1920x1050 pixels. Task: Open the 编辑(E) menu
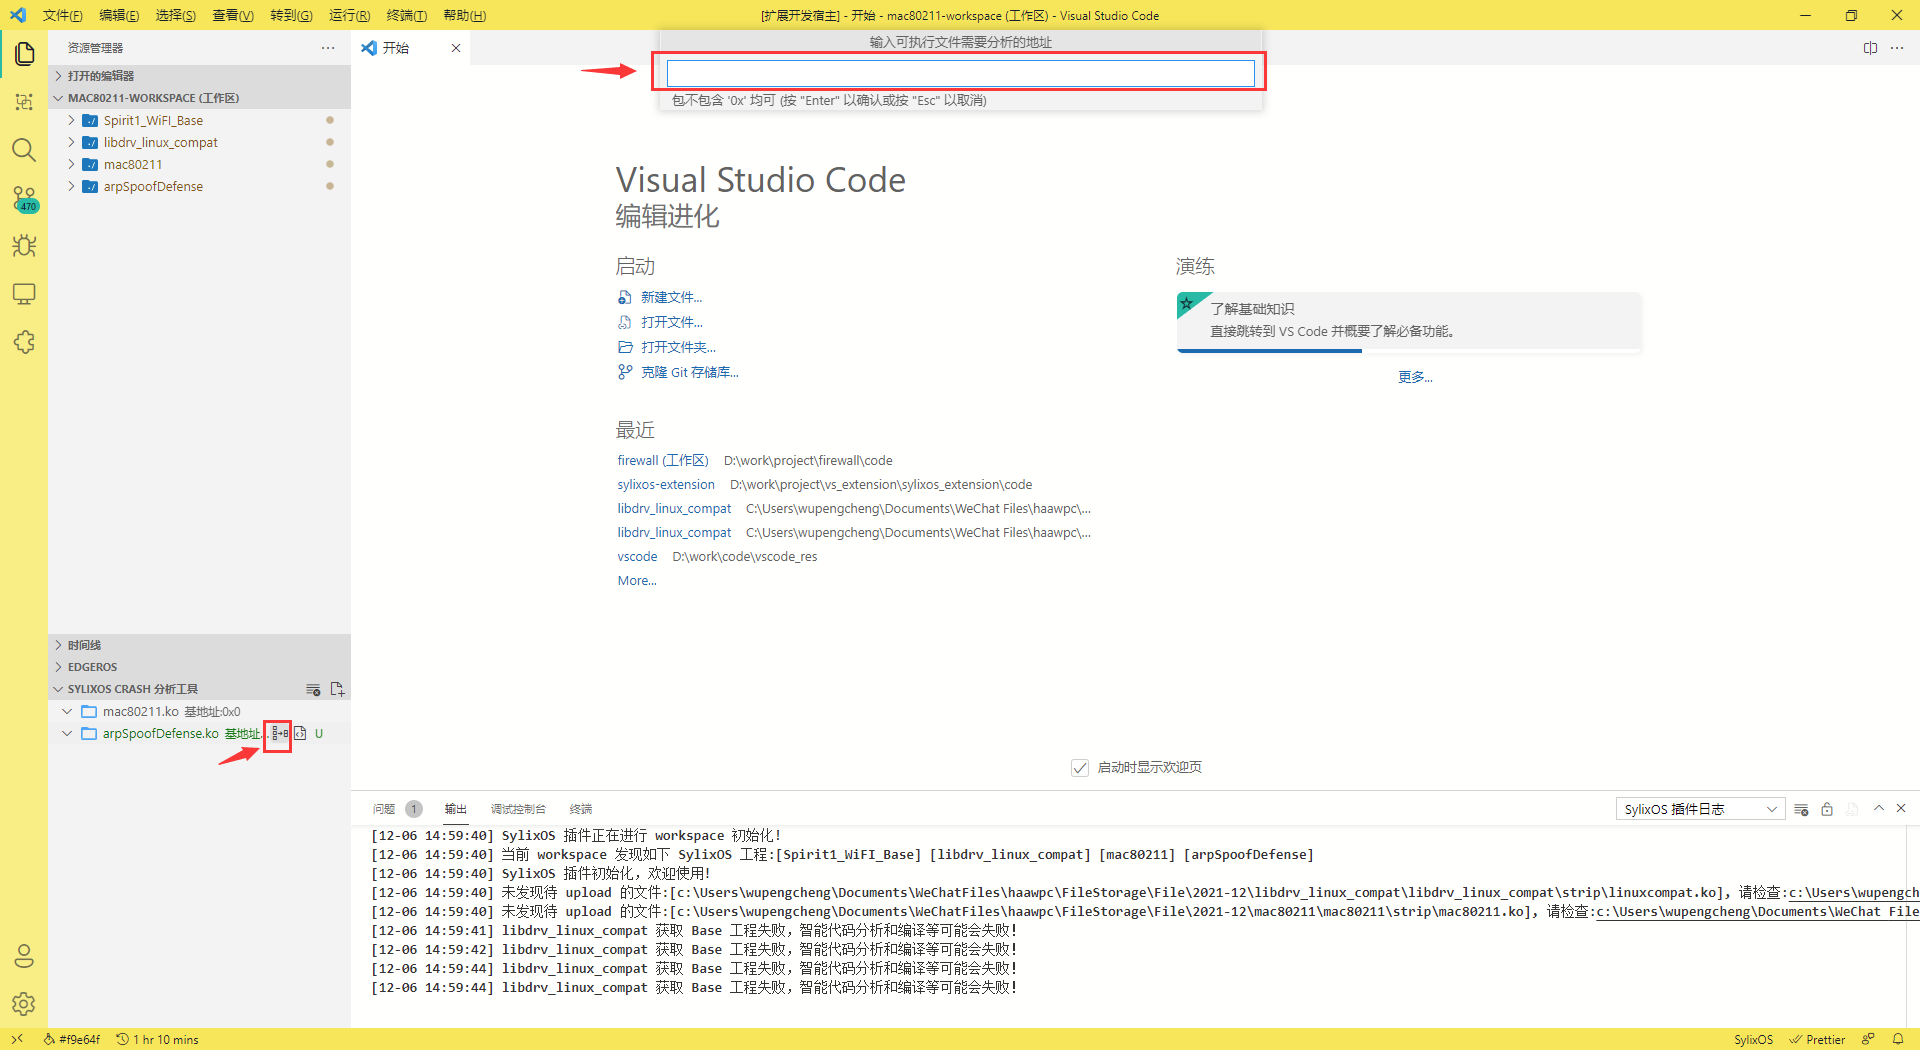click(x=119, y=15)
